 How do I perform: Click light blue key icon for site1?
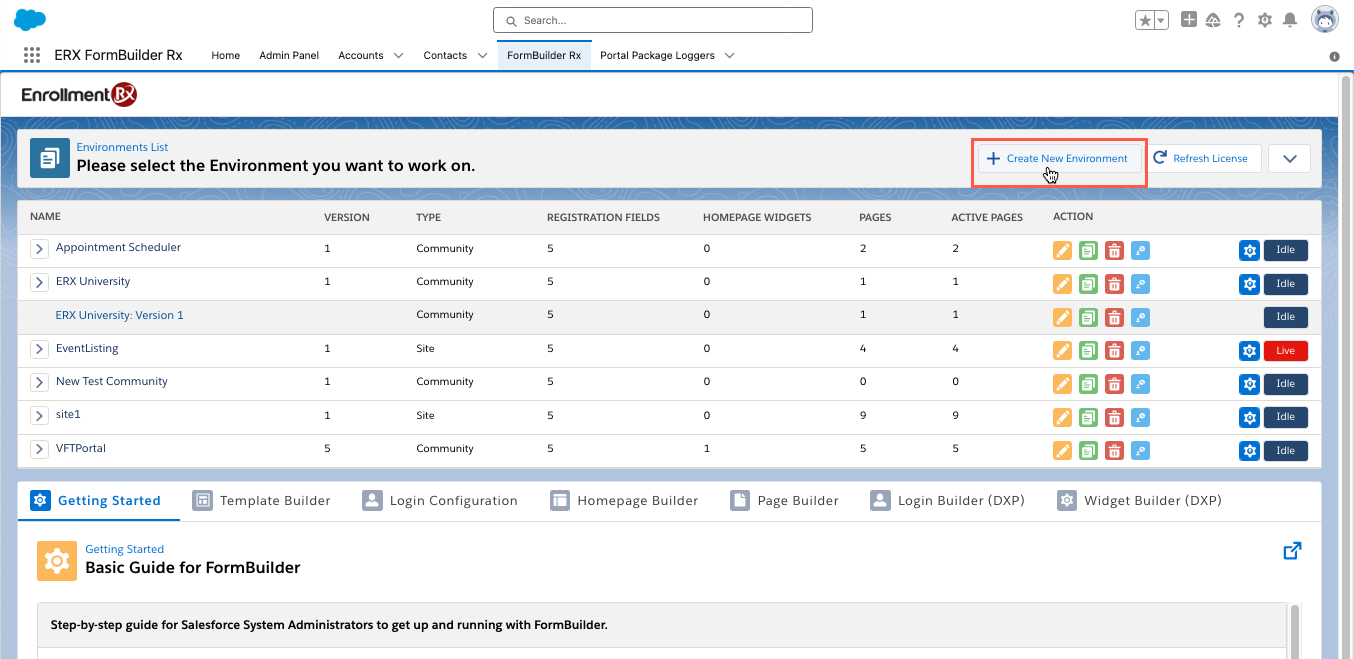(x=1140, y=417)
